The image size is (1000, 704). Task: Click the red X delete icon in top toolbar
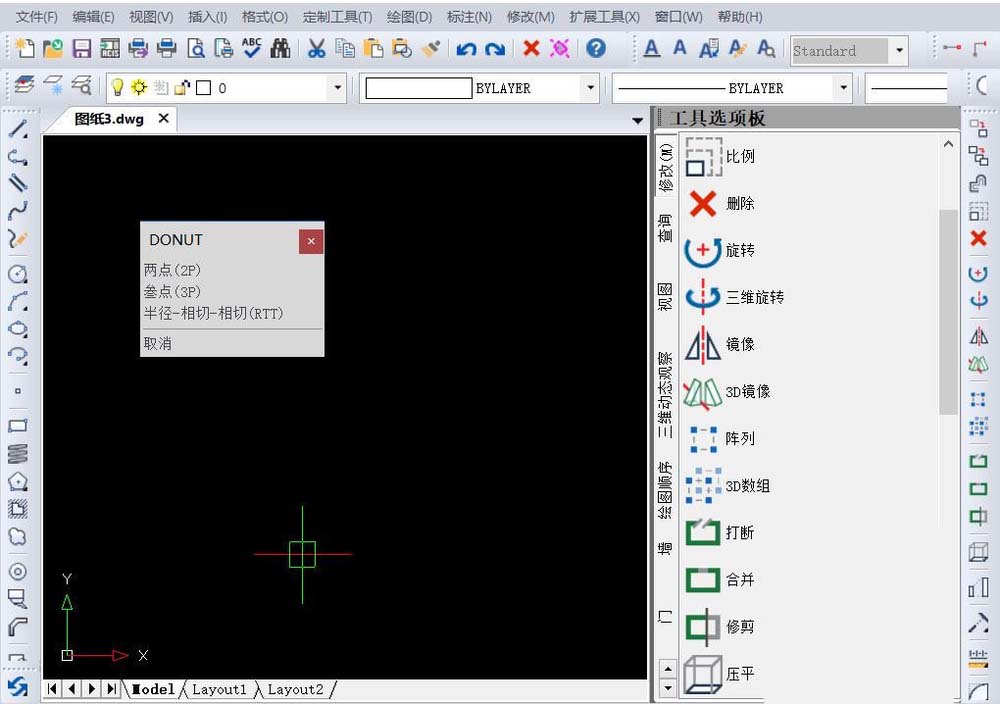[x=531, y=48]
